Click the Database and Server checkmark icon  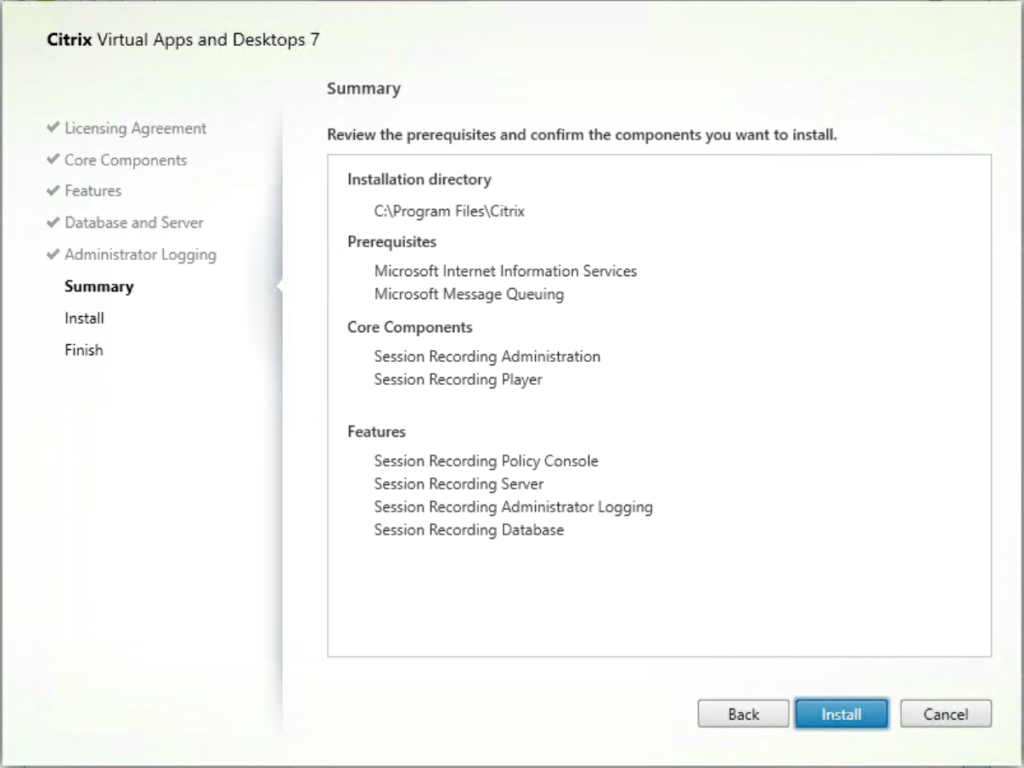[53, 222]
